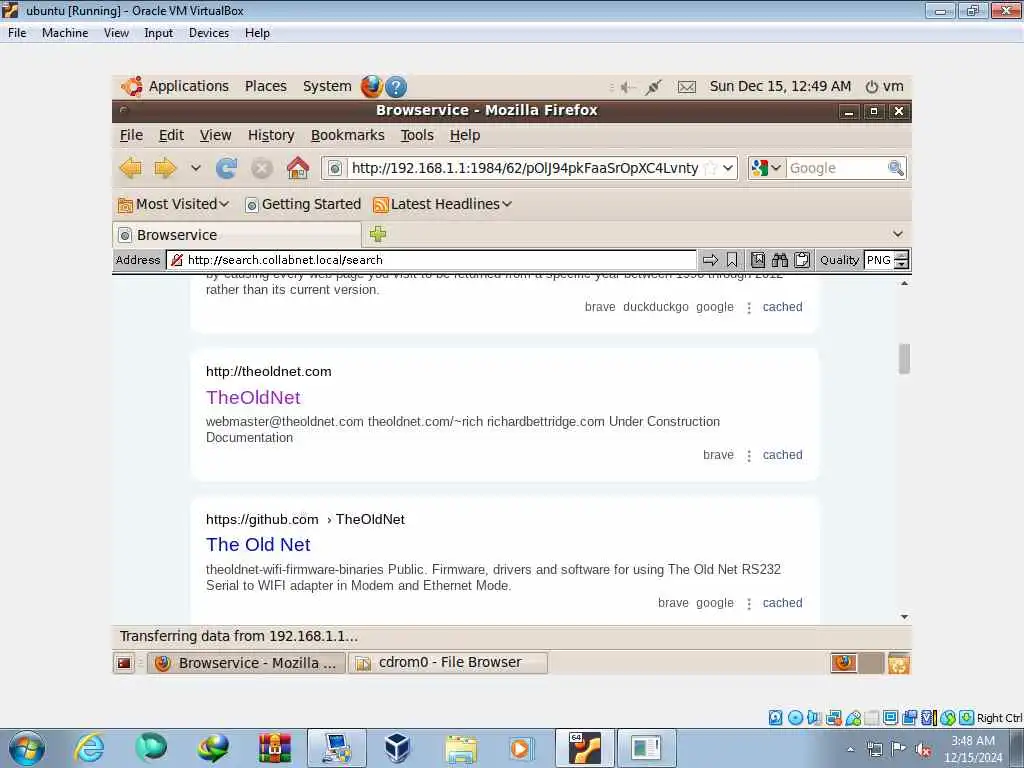Click the Browservice clipboard icon
This screenshot has height=768, width=1024.
pos(802,260)
